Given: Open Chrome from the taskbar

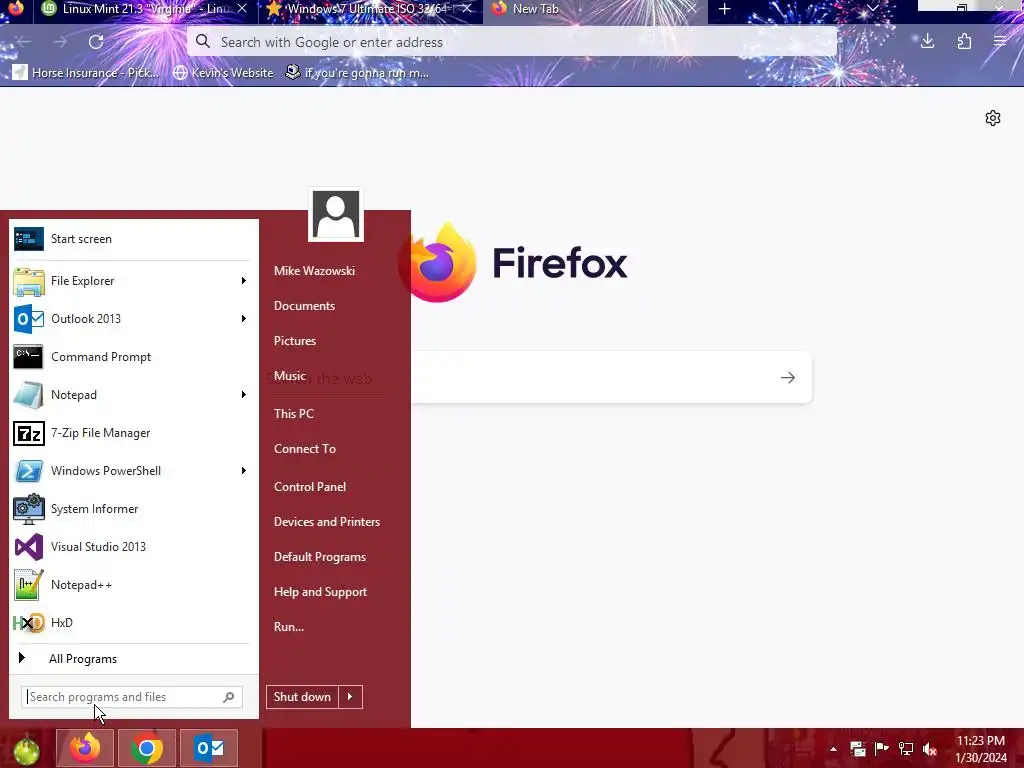Looking at the screenshot, I should coord(147,748).
